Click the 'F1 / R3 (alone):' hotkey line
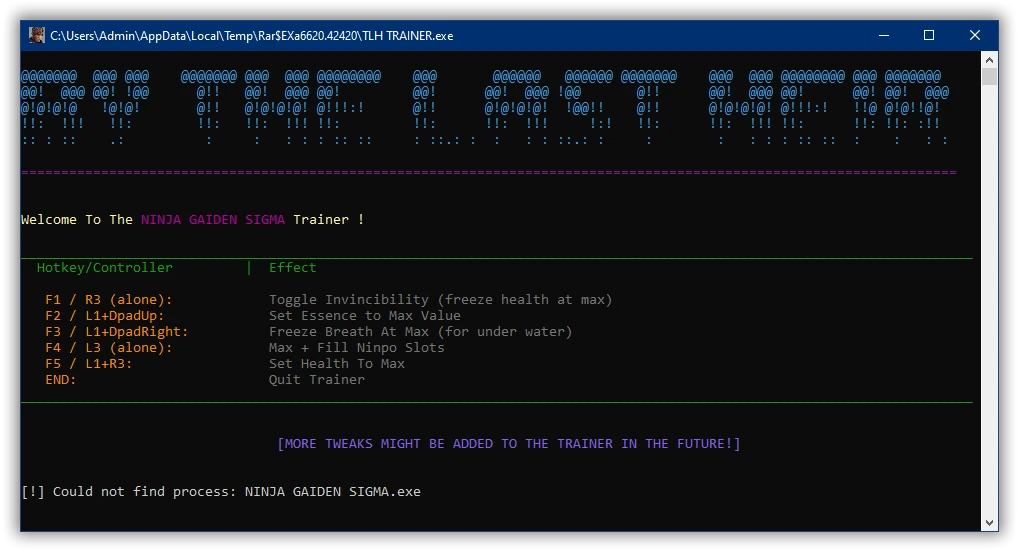 point(109,300)
